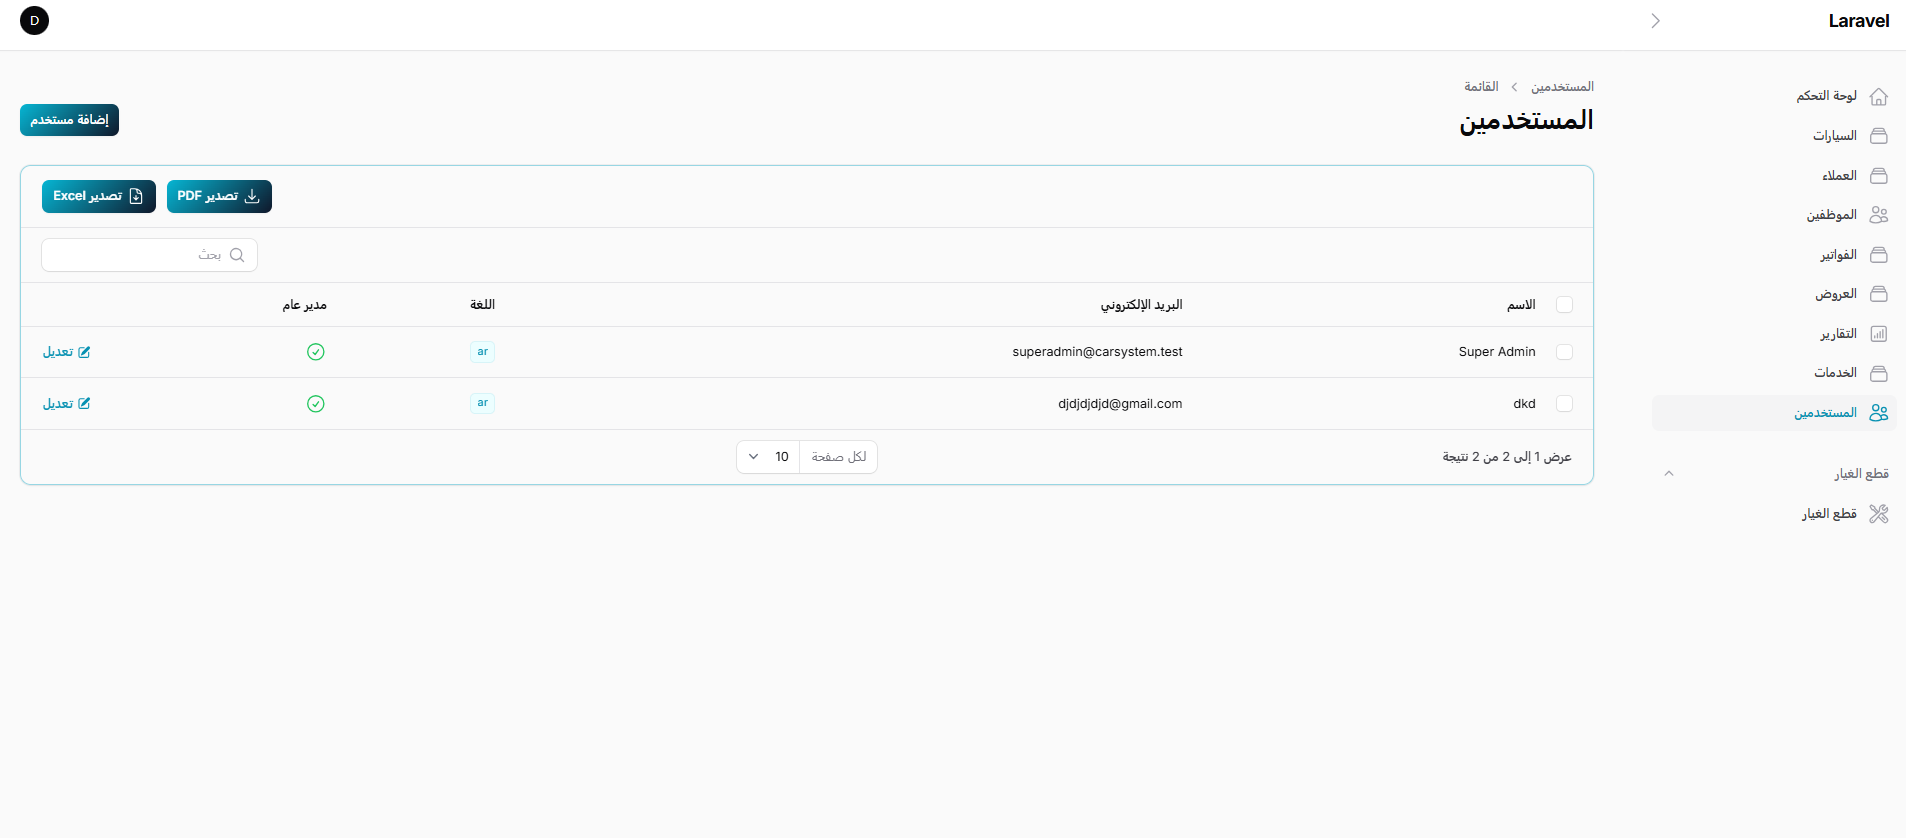Collapse the قطع الغيار sidebar group
Image resolution: width=1906 pixels, height=838 pixels.
pyautogui.click(x=1668, y=474)
